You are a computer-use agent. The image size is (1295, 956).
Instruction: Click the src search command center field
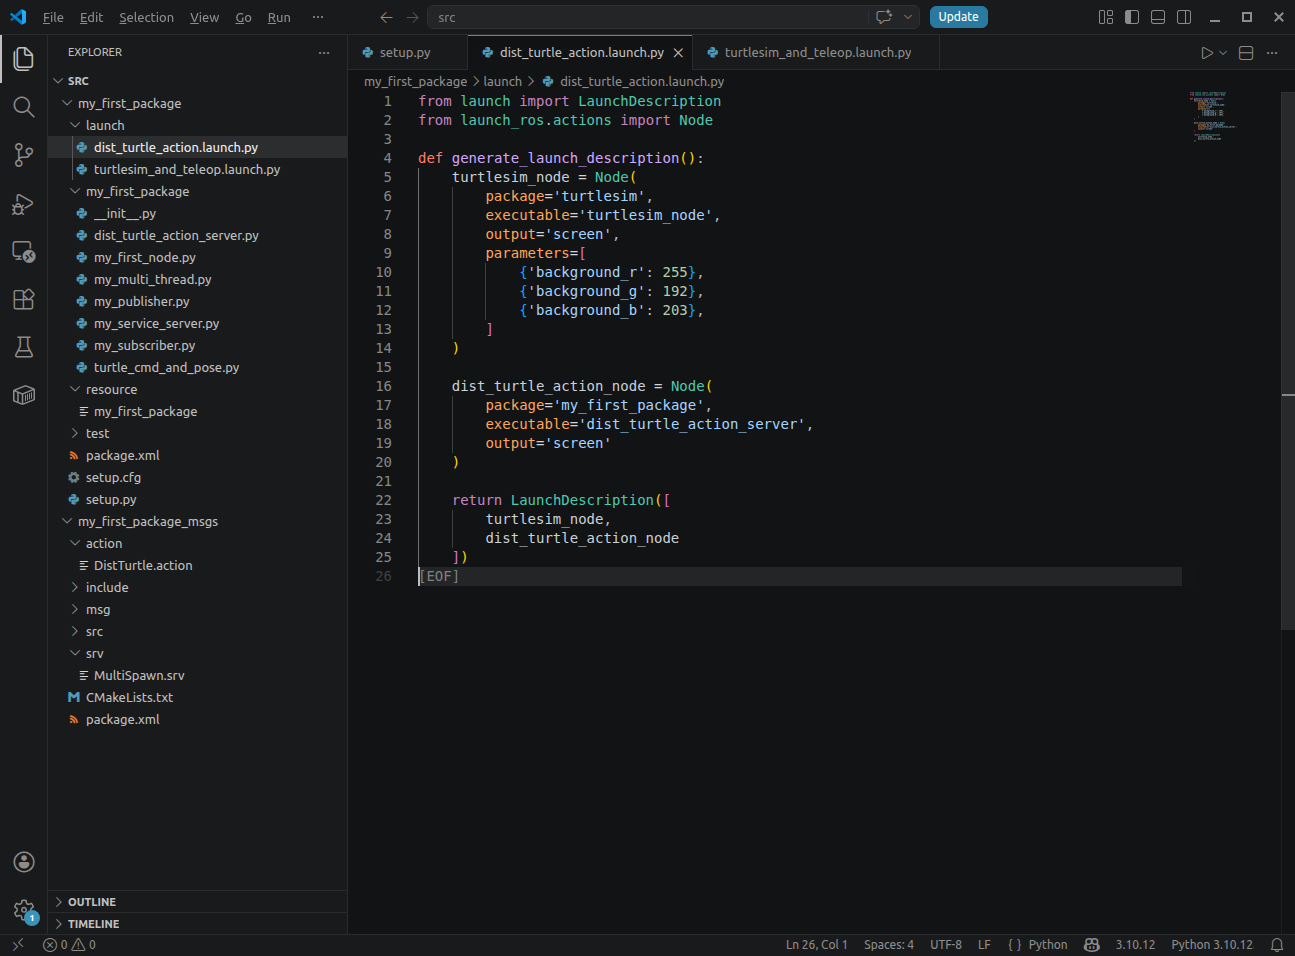[x=650, y=17]
